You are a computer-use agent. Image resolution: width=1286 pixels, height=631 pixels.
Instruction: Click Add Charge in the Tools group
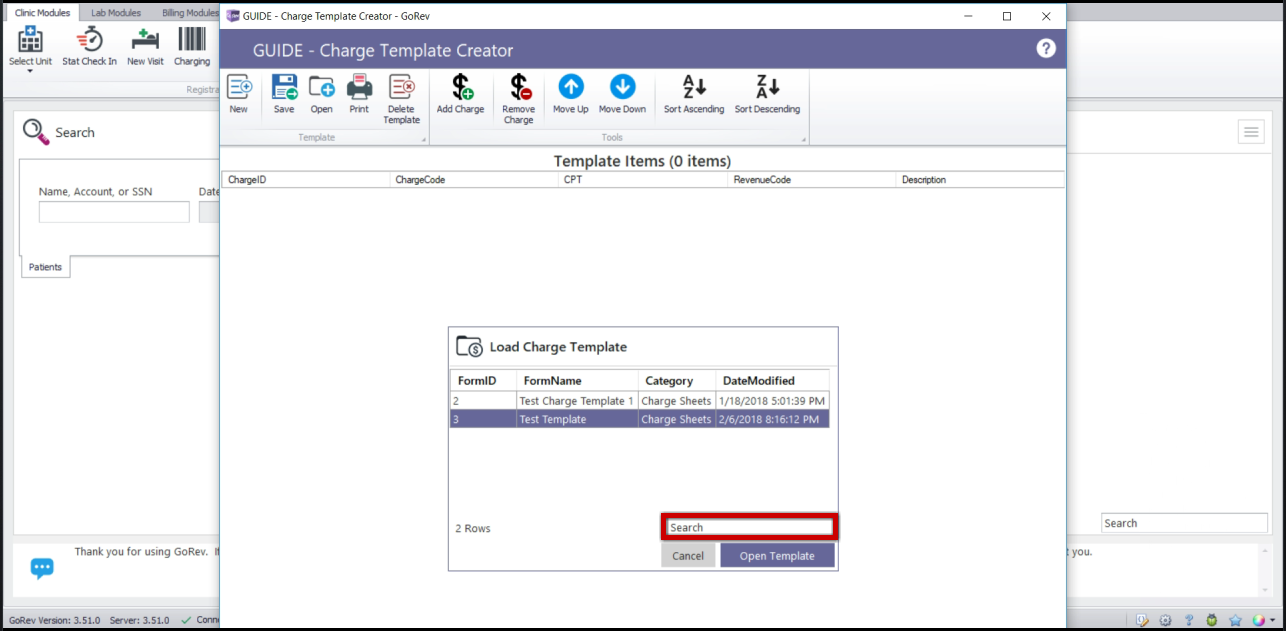click(x=460, y=94)
